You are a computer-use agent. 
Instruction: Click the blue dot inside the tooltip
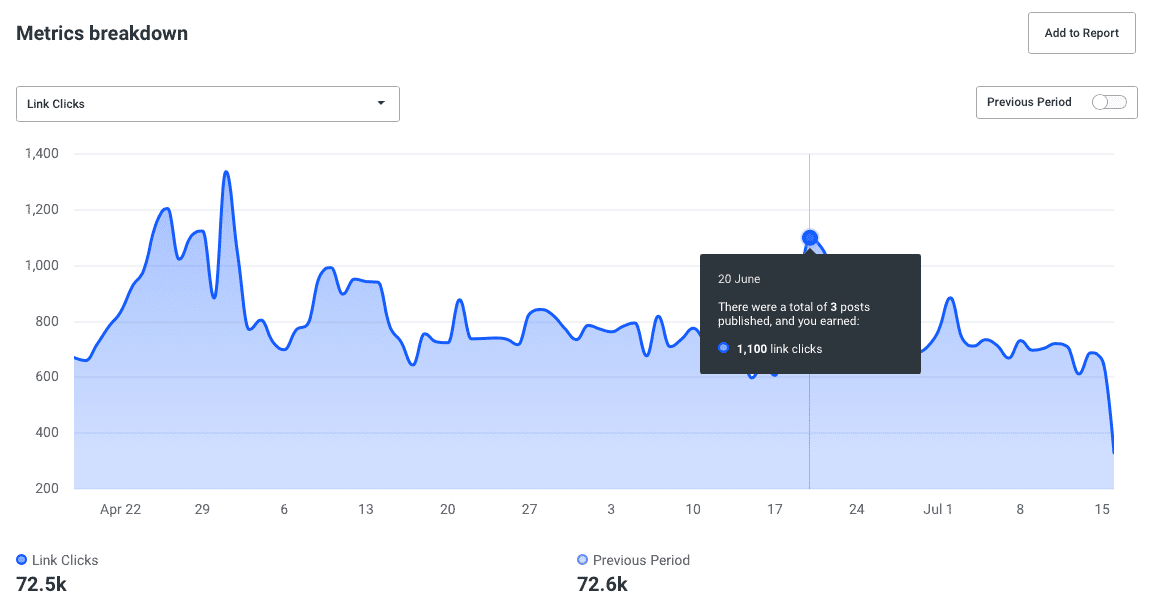tap(723, 348)
